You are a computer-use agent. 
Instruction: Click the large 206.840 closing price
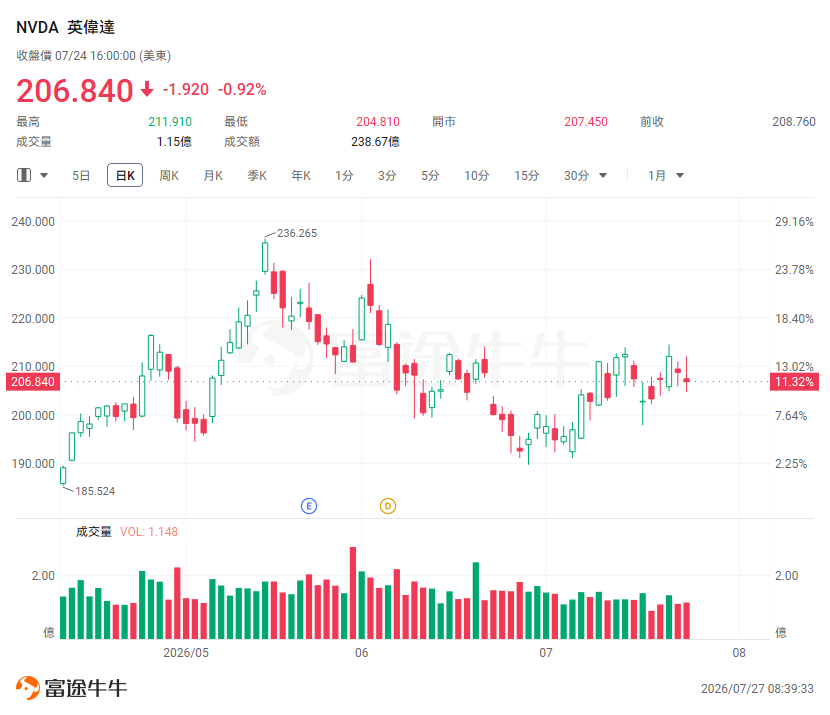(x=75, y=90)
